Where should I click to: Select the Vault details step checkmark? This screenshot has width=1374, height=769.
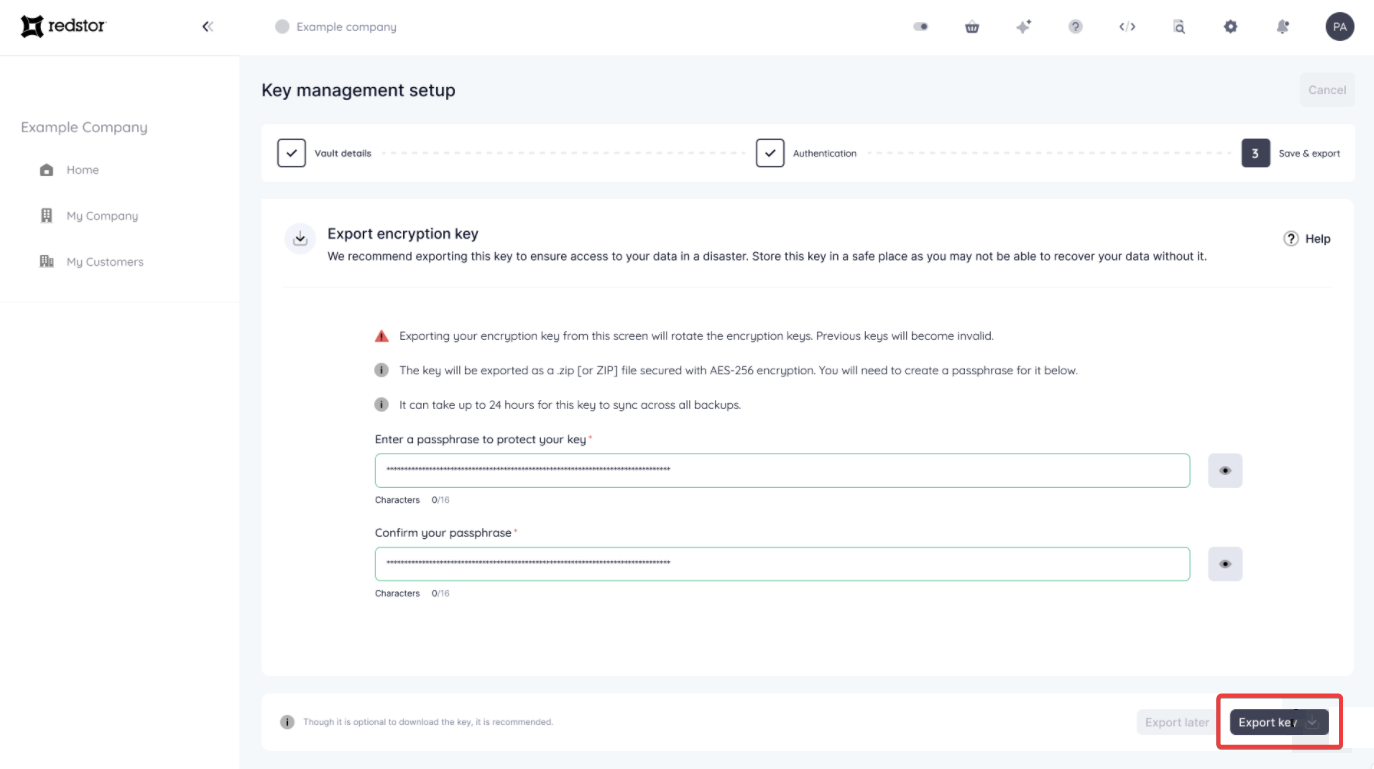pyautogui.click(x=291, y=153)
